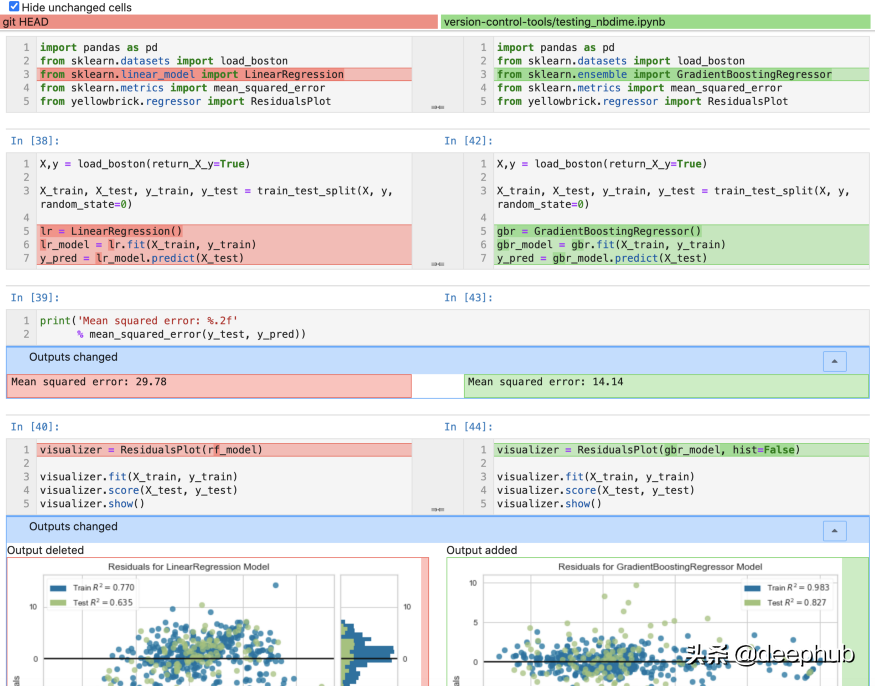Click the deleted ResidualsPlot(rf_model) line
The width and height of the screenshot is (875, 686).
coord(224,450)
